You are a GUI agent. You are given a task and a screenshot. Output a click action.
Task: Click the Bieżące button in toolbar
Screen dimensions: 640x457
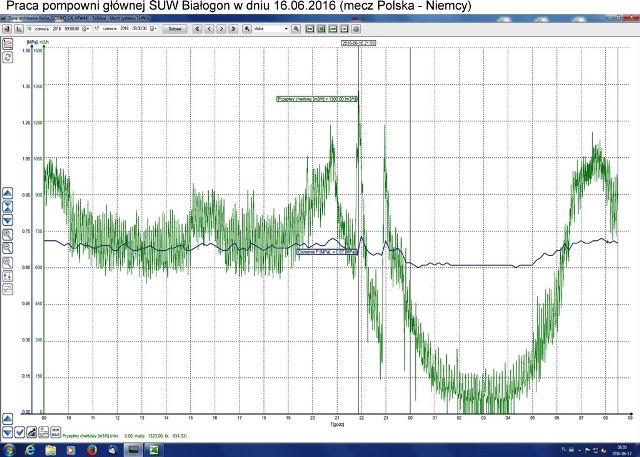pos(176,29)
